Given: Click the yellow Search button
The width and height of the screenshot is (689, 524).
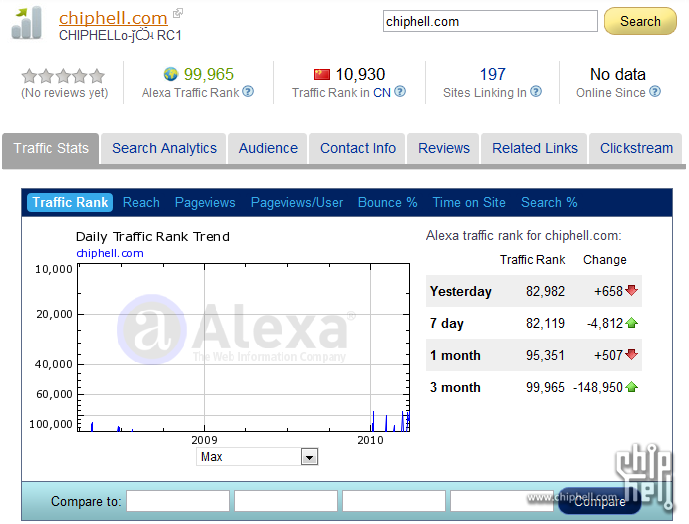Looking at the screenshot, I should pos(640,21).
